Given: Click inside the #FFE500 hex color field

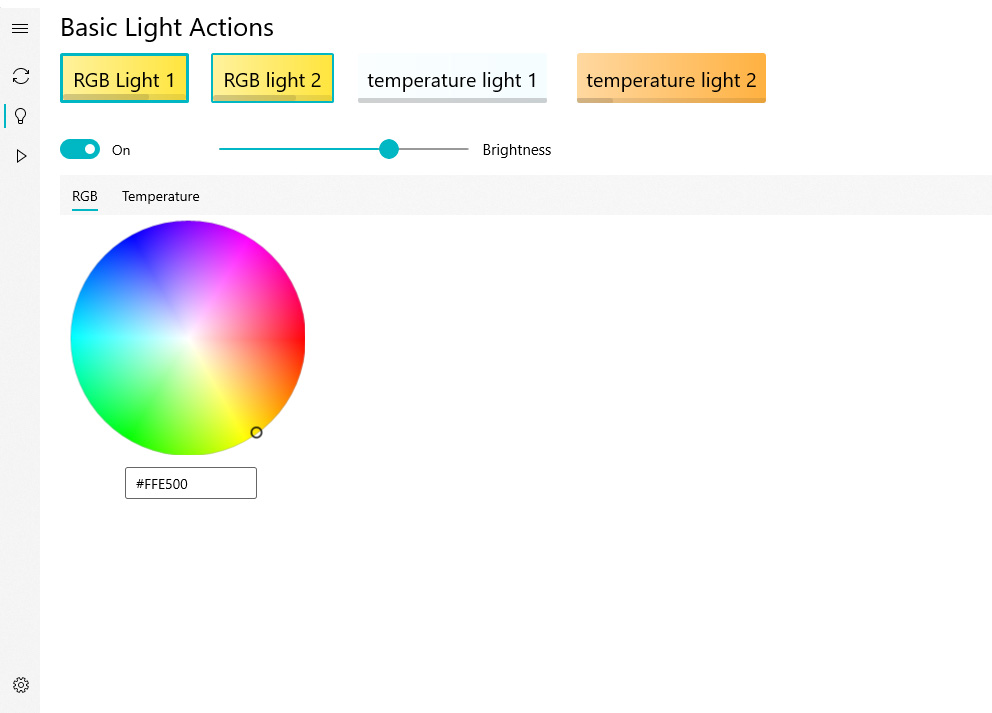Looking at the screenshot, I should pos(190,484).
